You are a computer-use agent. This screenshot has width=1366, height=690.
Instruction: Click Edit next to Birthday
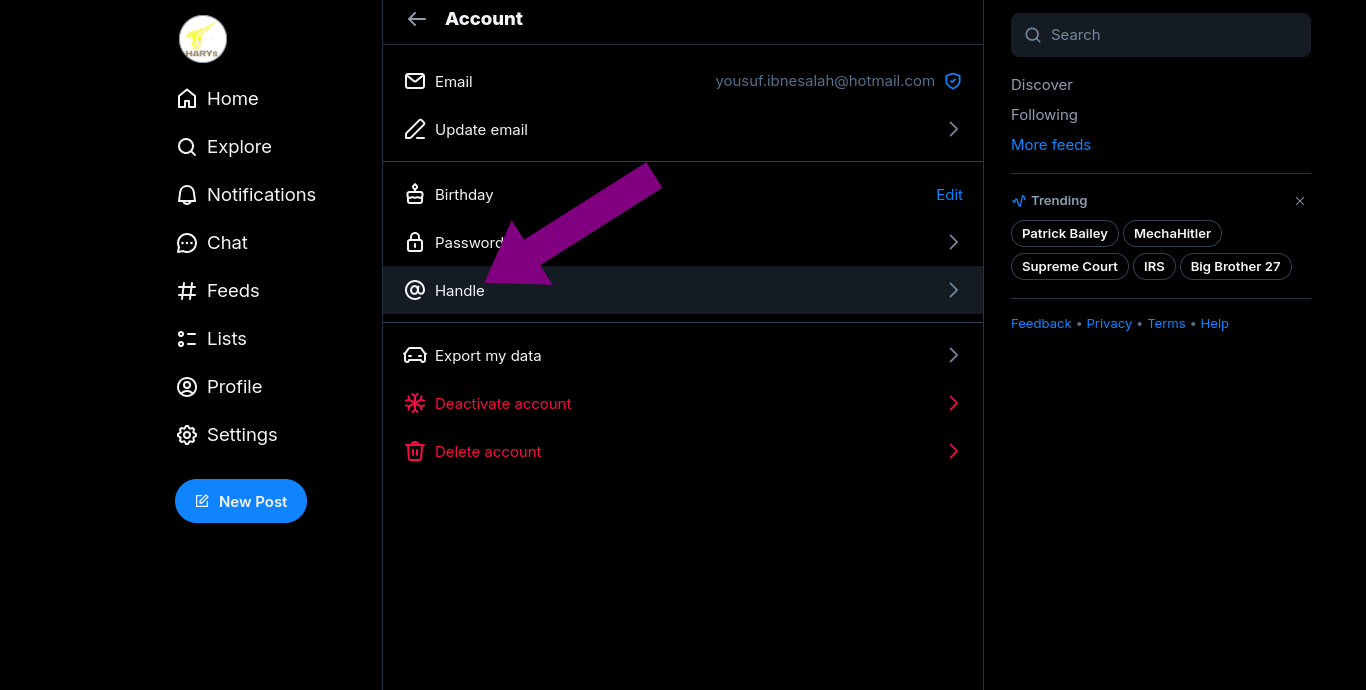click(949, 195)
